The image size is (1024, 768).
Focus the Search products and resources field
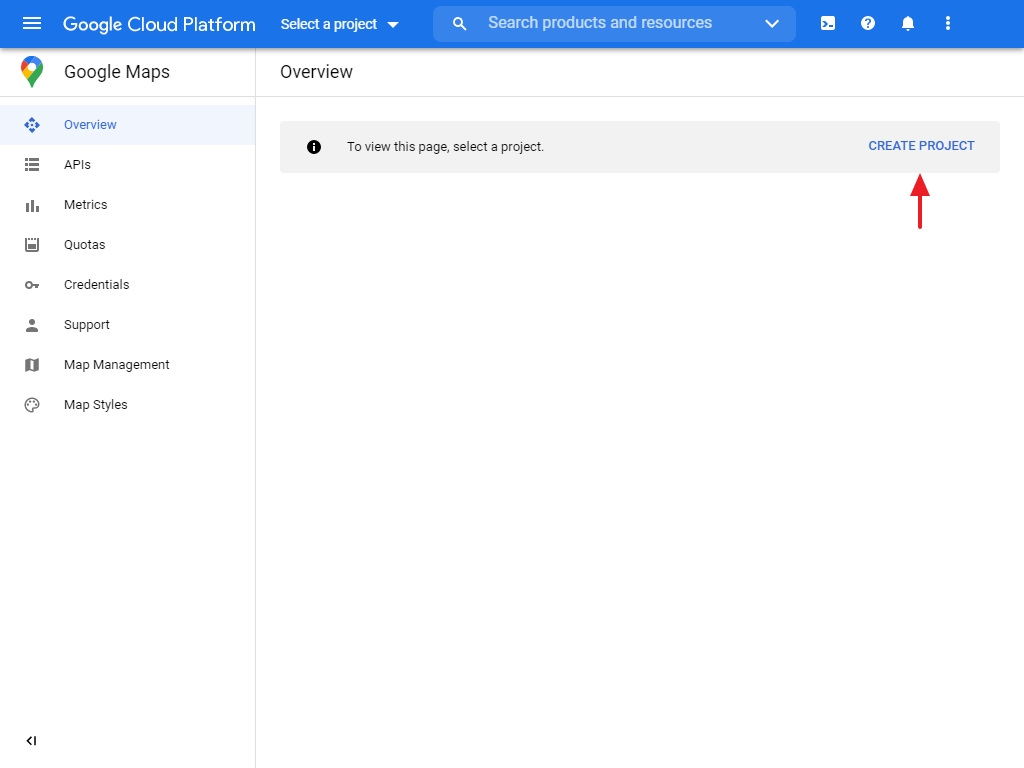click(x=615, y=24)
